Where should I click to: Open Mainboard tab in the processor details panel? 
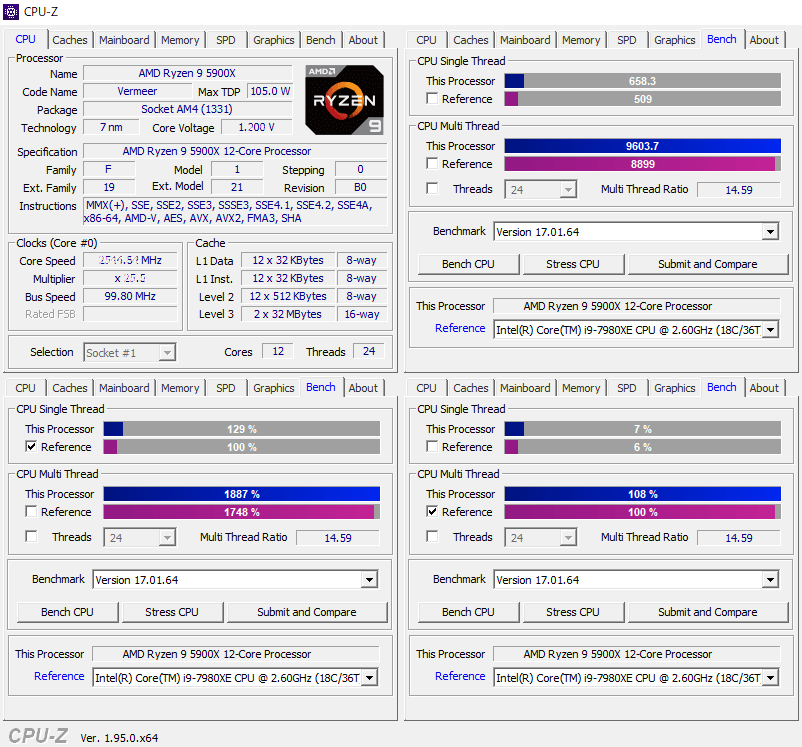tap(124, 40)
